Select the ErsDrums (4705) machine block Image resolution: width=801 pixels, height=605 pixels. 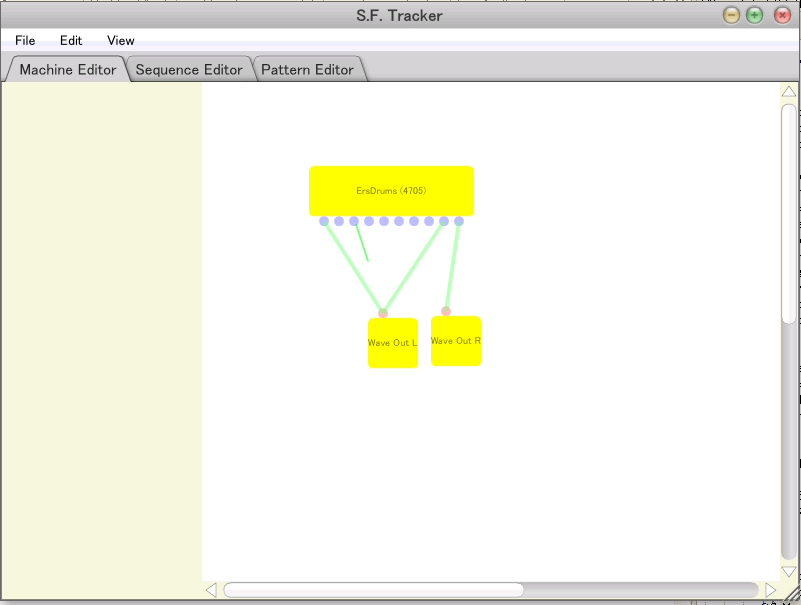pos(391,191)
